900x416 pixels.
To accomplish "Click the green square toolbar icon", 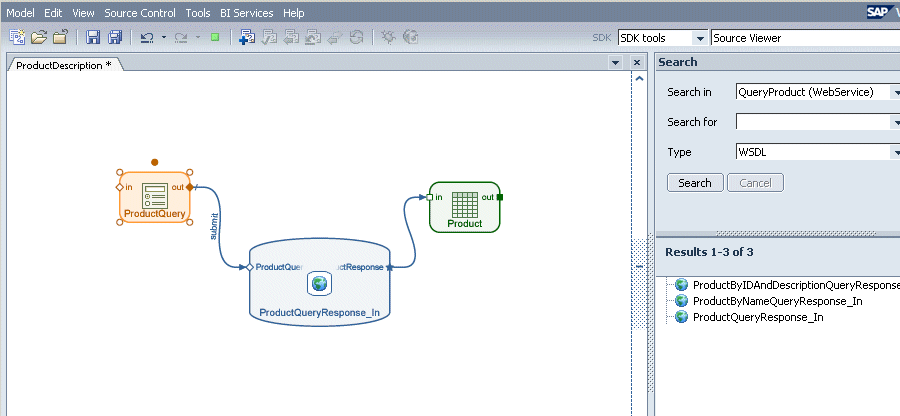I will click(x=215, y=38).
